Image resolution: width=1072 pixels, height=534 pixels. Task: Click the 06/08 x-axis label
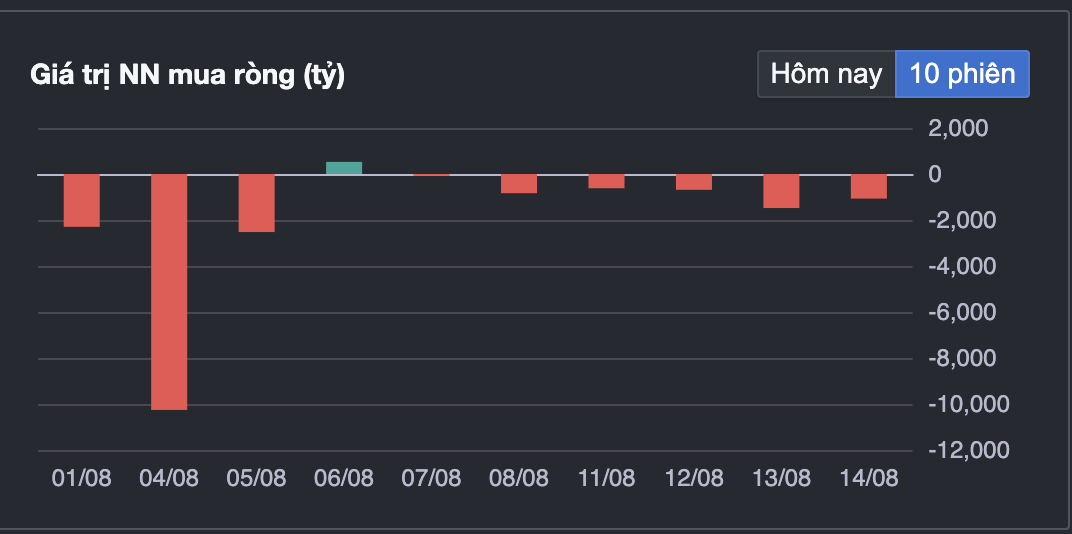coord(344,478)
